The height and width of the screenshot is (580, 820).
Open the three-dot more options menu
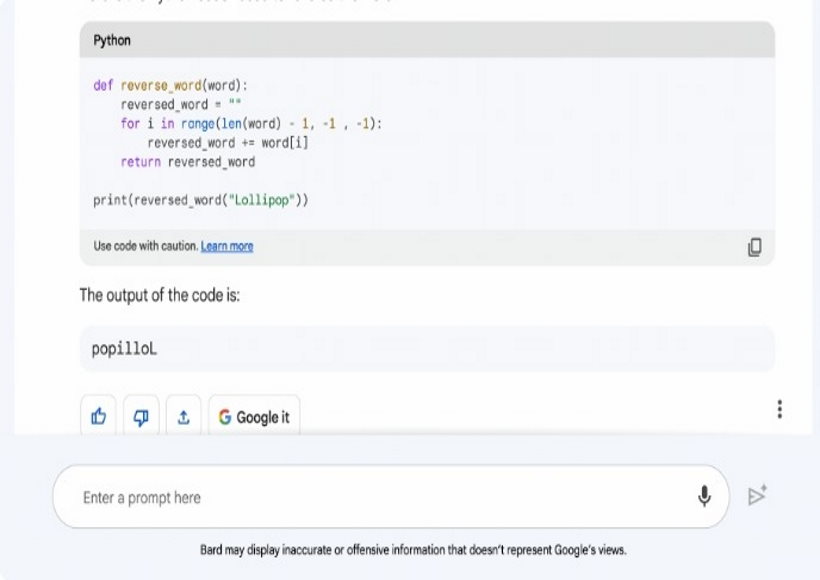(x=779, y=410)
